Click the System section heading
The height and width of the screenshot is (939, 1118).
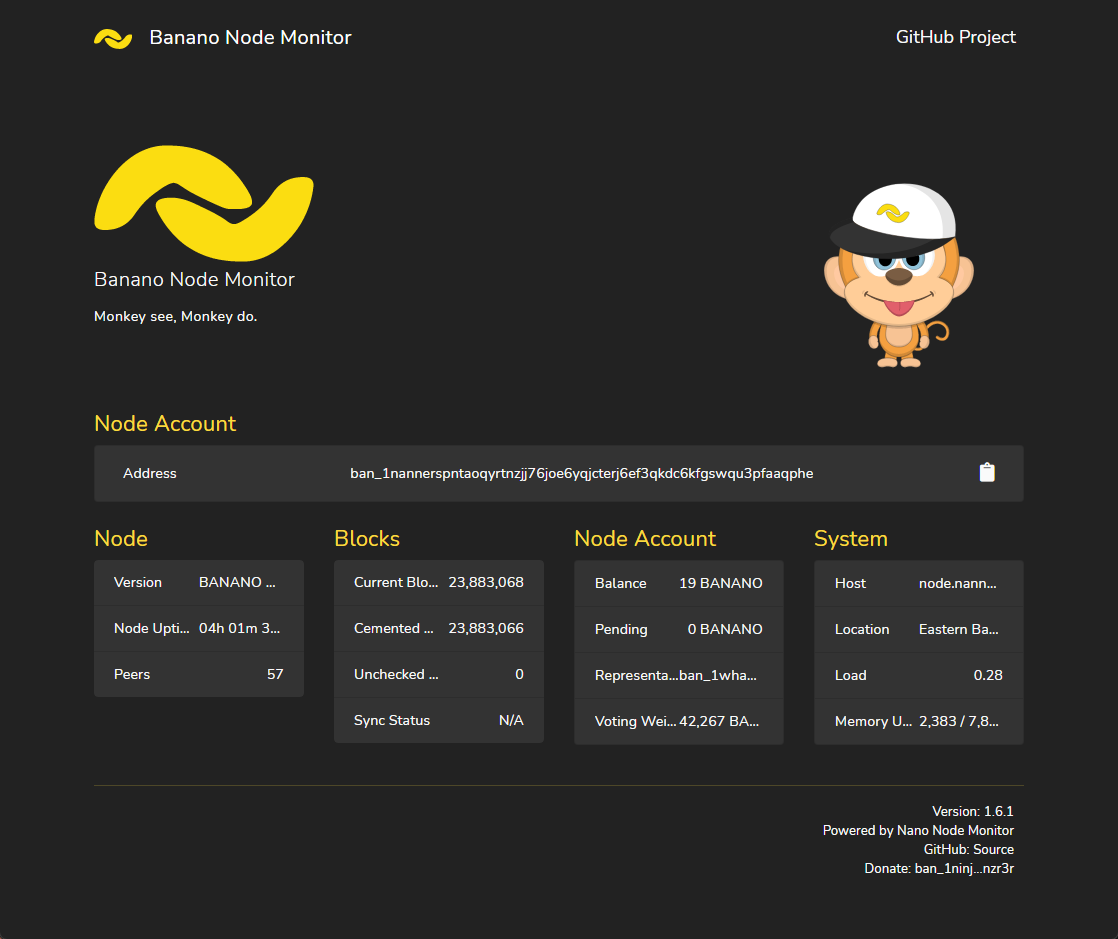[851, 538]
